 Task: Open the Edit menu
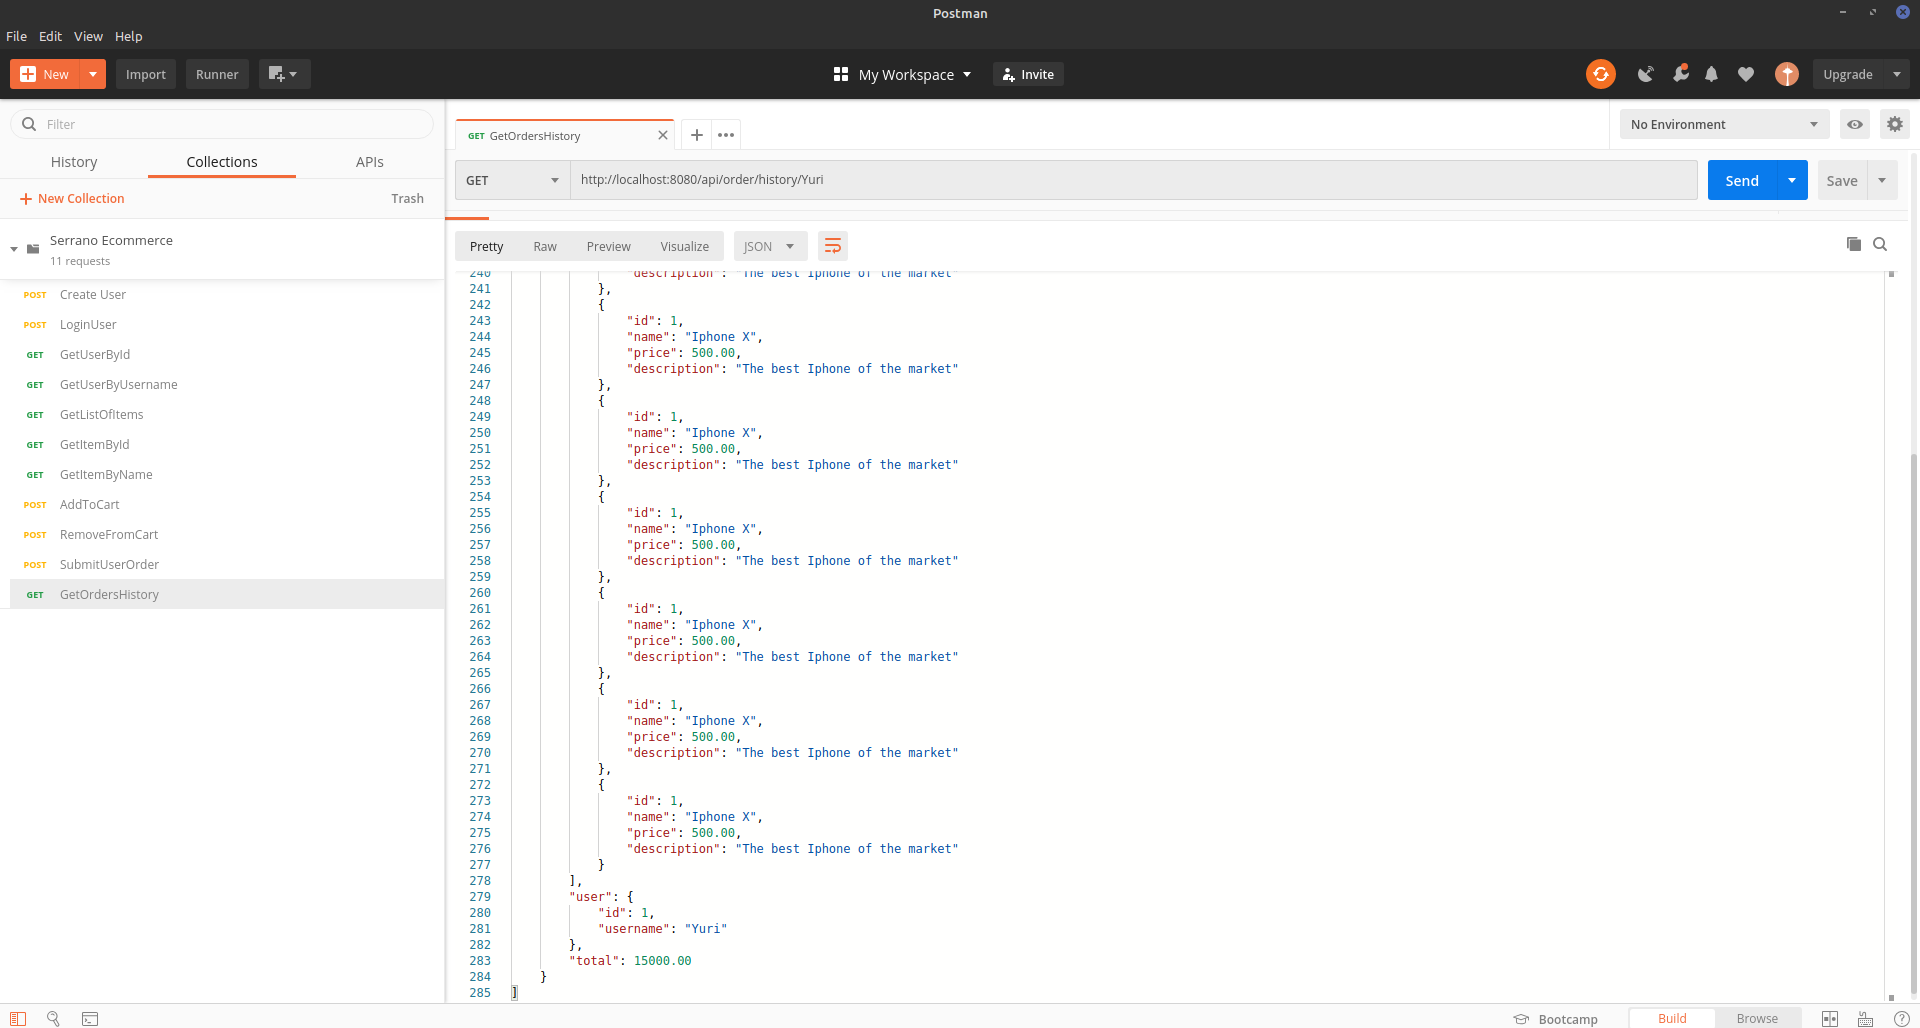pyautogui.click(x=51, y=36)
